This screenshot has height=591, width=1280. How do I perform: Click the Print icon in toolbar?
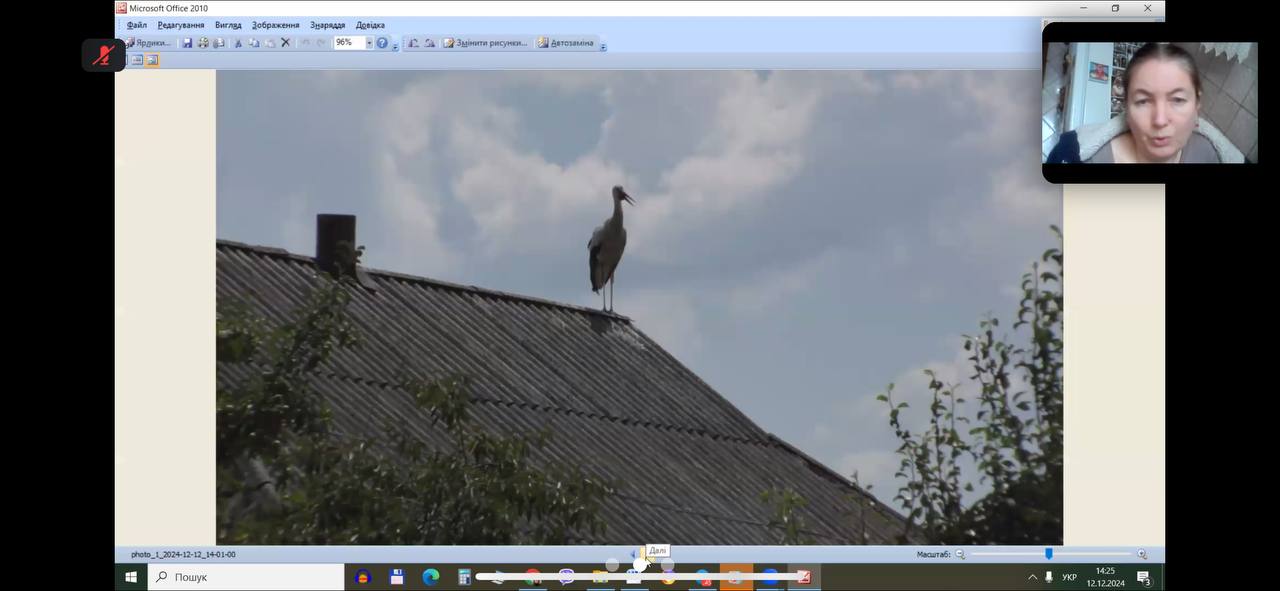(x=203, y=43)
